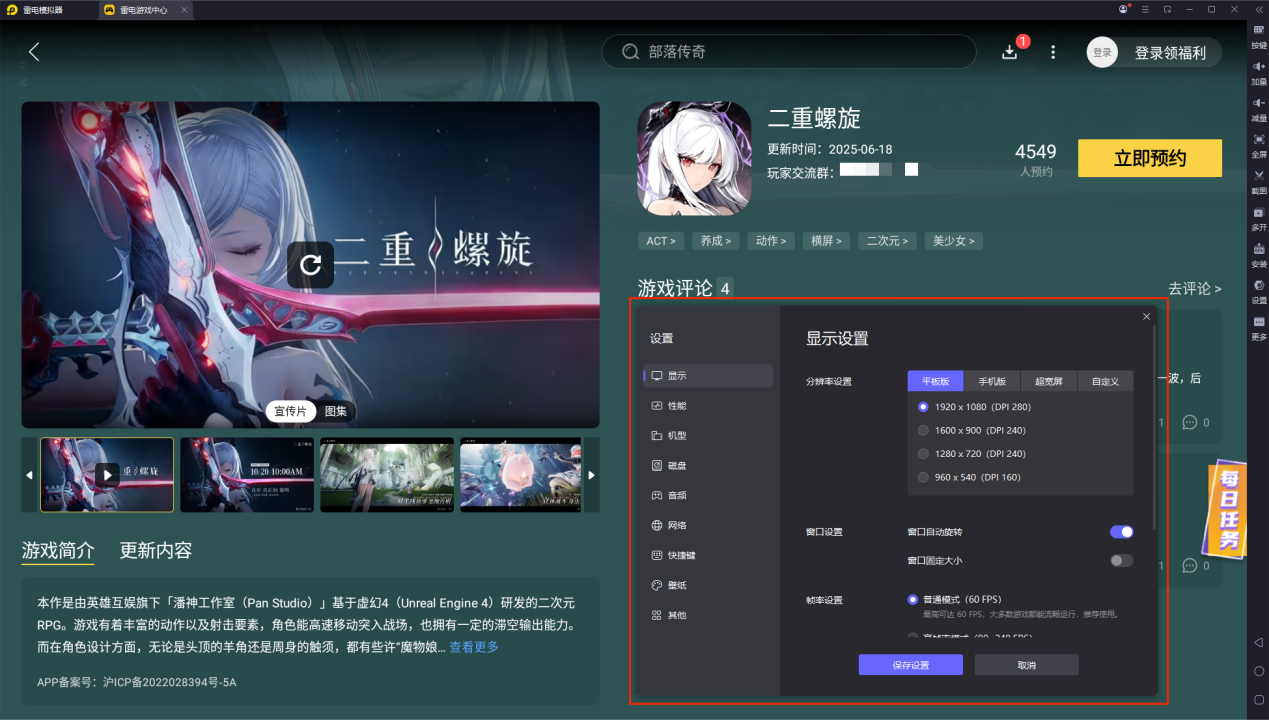Switch to the 自定义 resolution tab
1269x720 pixels.
[1105, 381]
